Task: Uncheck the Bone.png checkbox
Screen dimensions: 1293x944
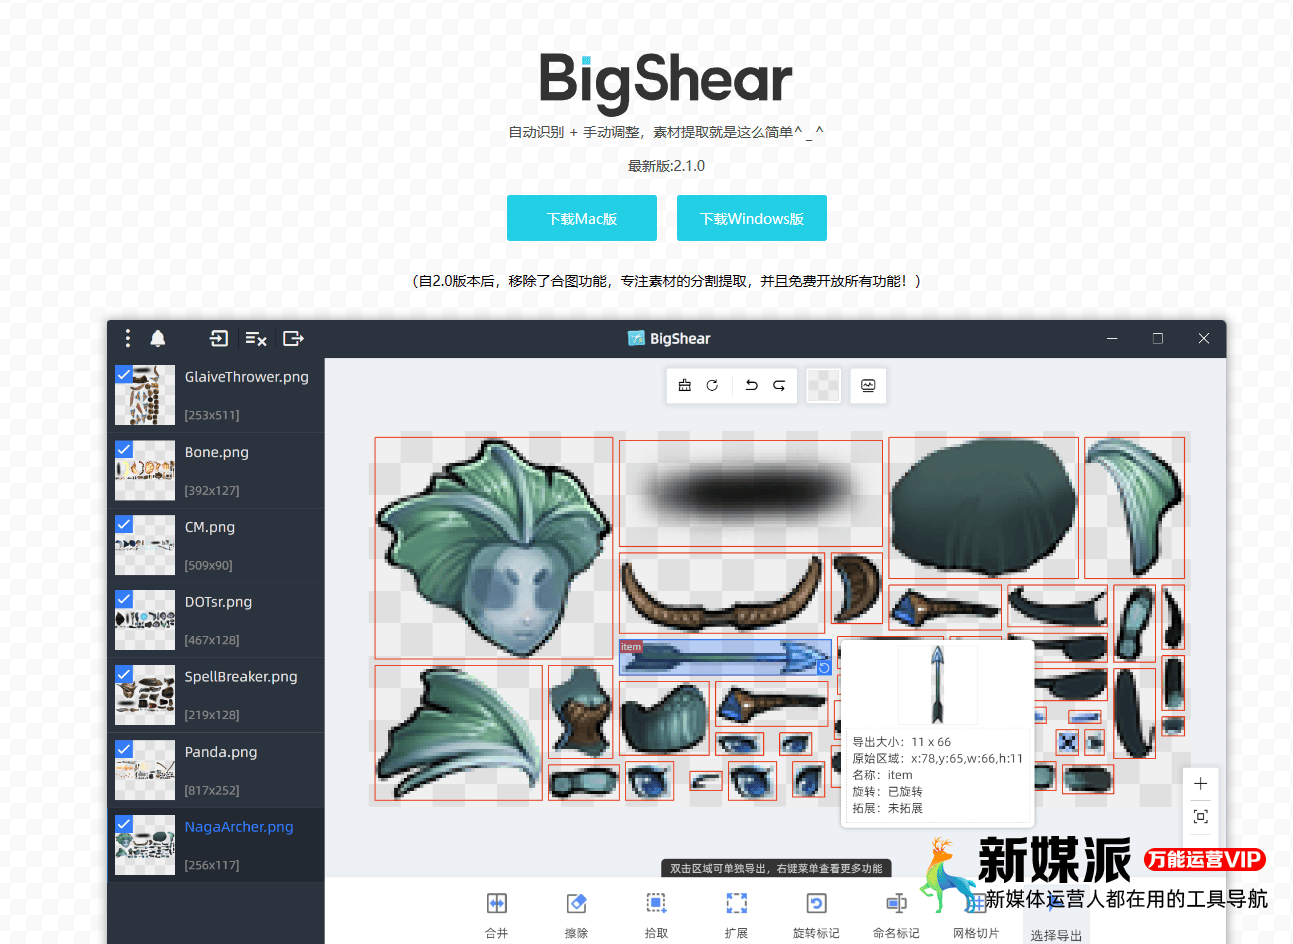Action: [x=124, y=448]
